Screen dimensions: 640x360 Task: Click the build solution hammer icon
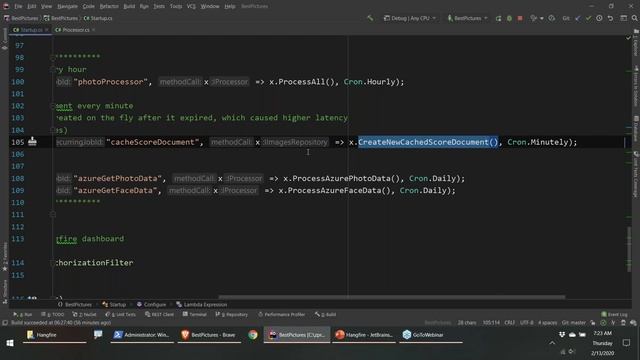click(x=370, y=18)
